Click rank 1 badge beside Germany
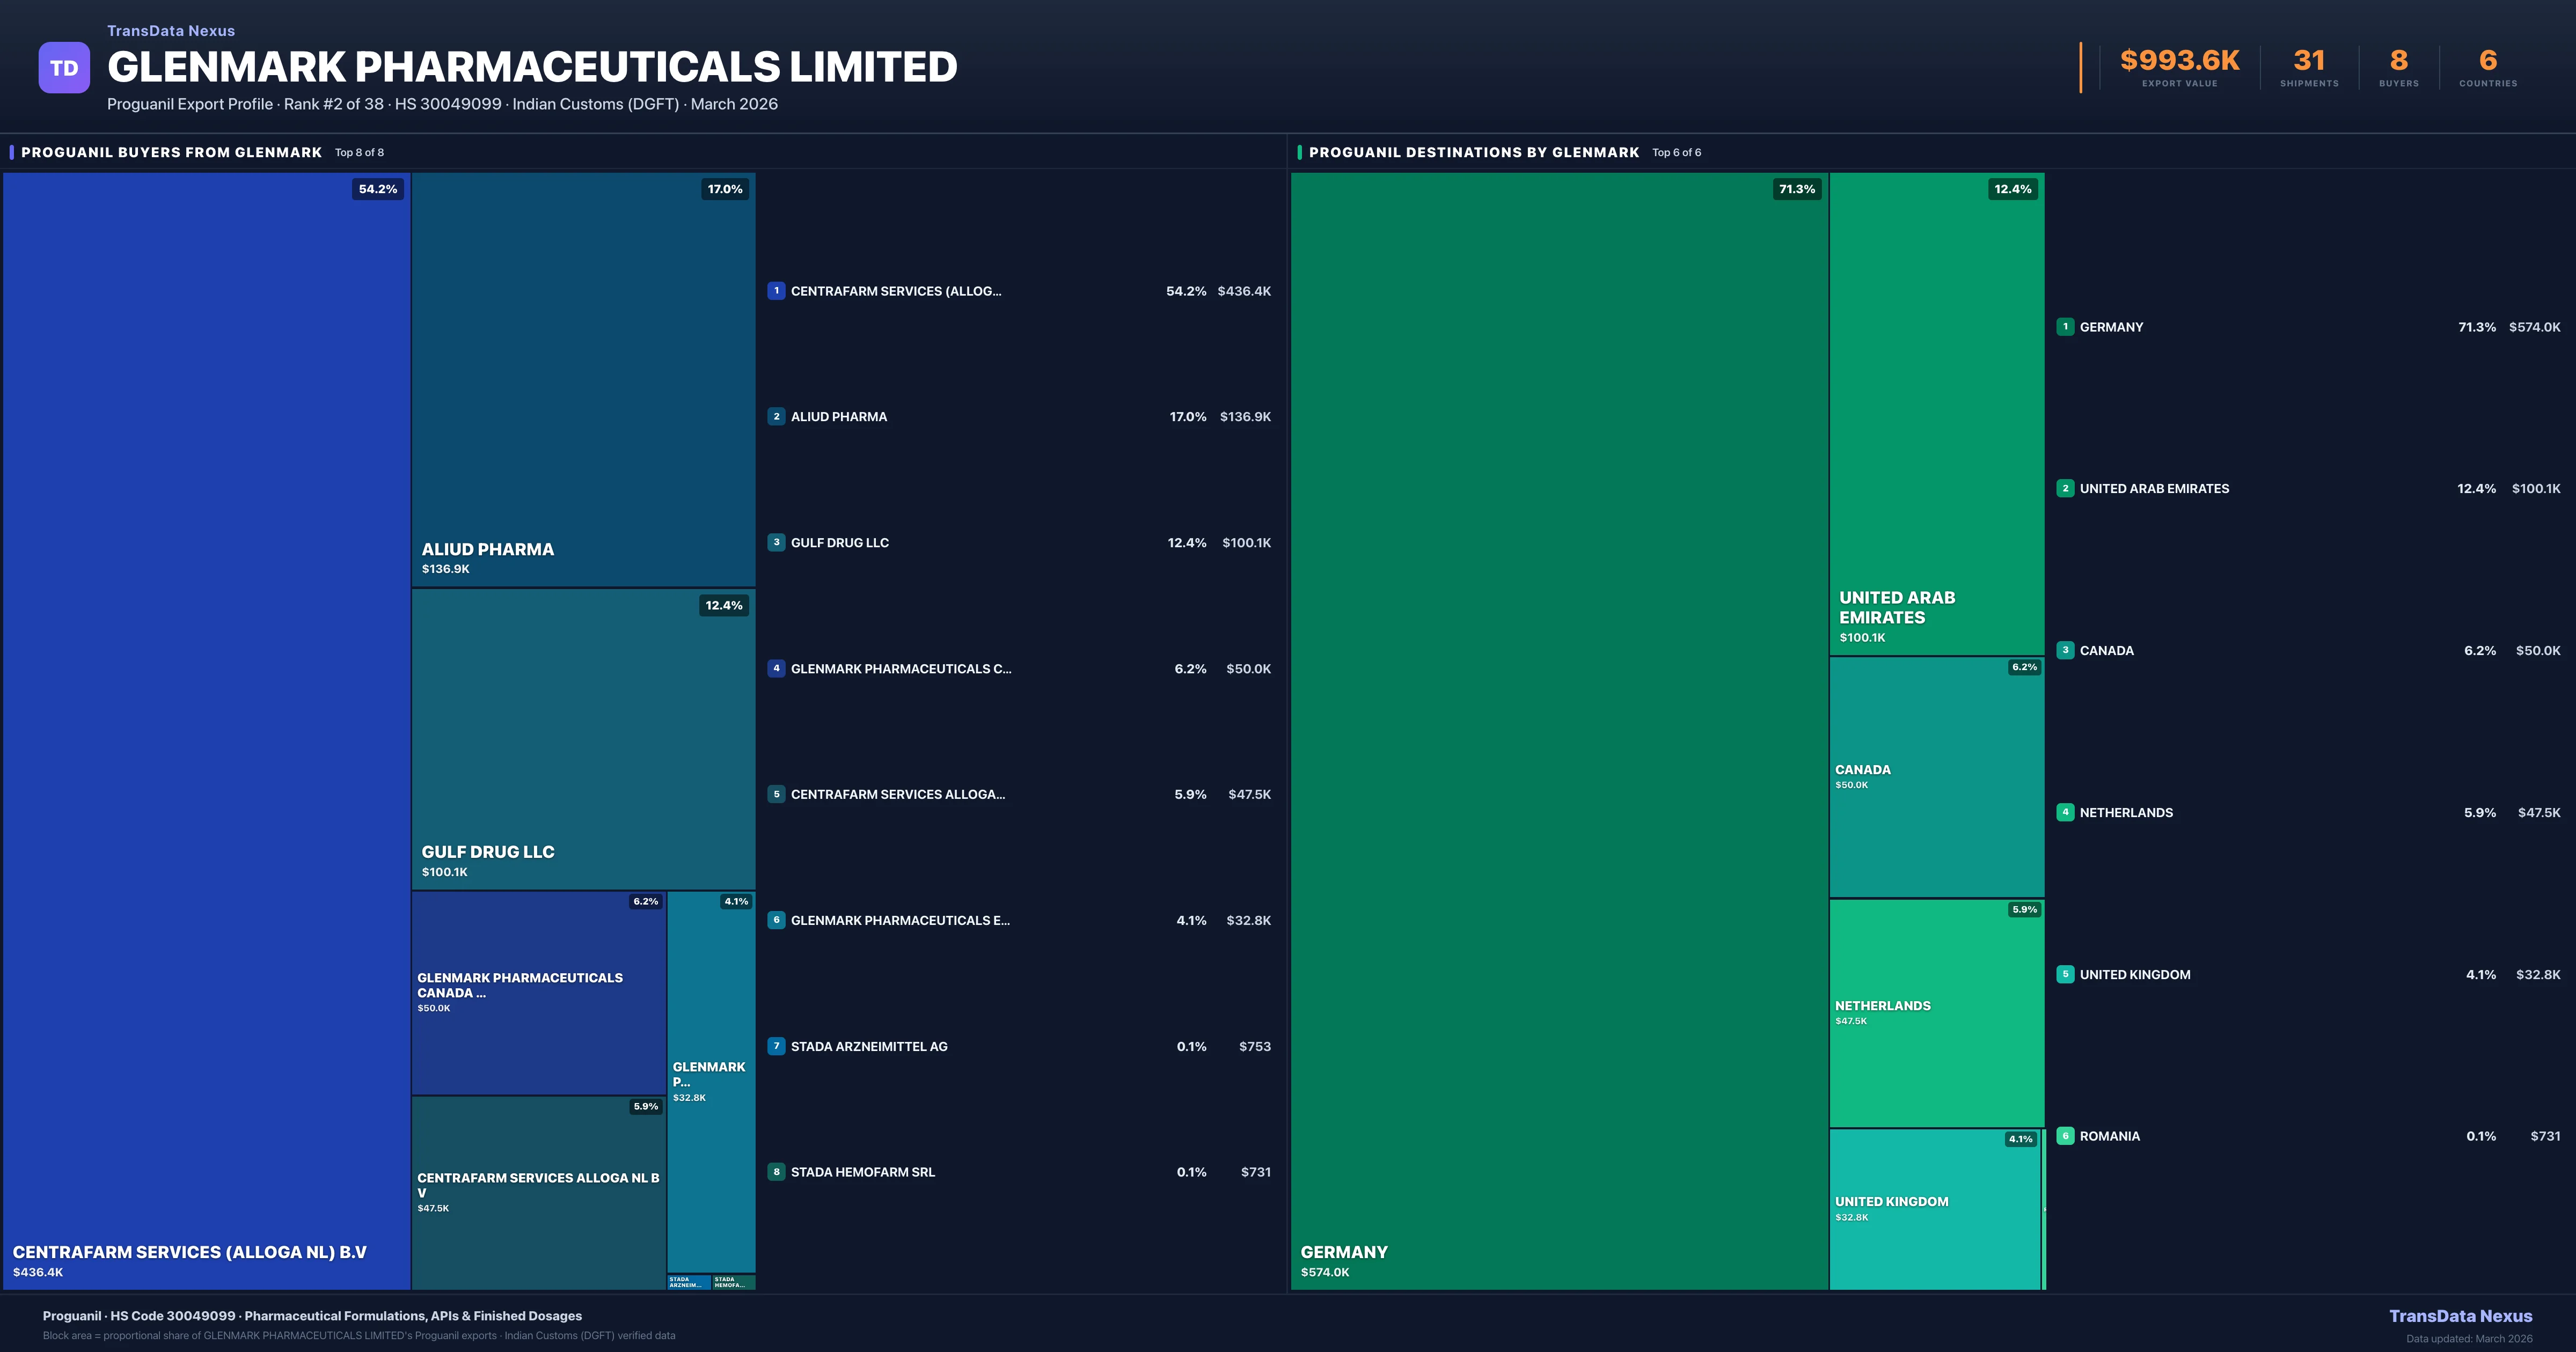The width and height of the screenshot is (2576, 1352). [2065, 327]
